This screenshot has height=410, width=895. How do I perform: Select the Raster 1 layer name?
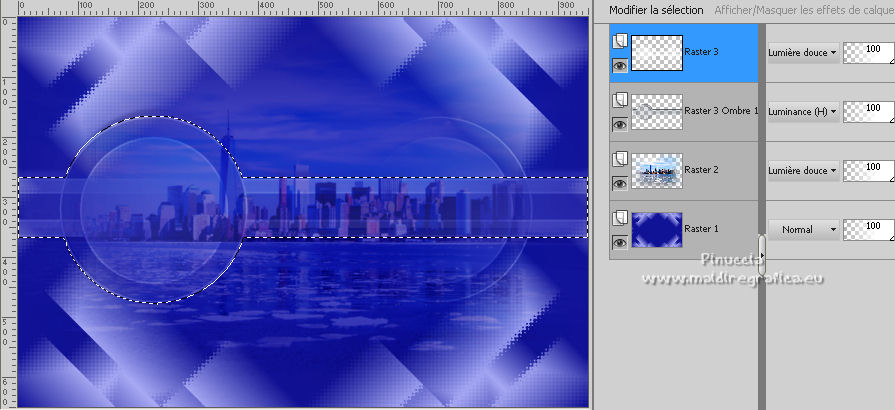701,228
